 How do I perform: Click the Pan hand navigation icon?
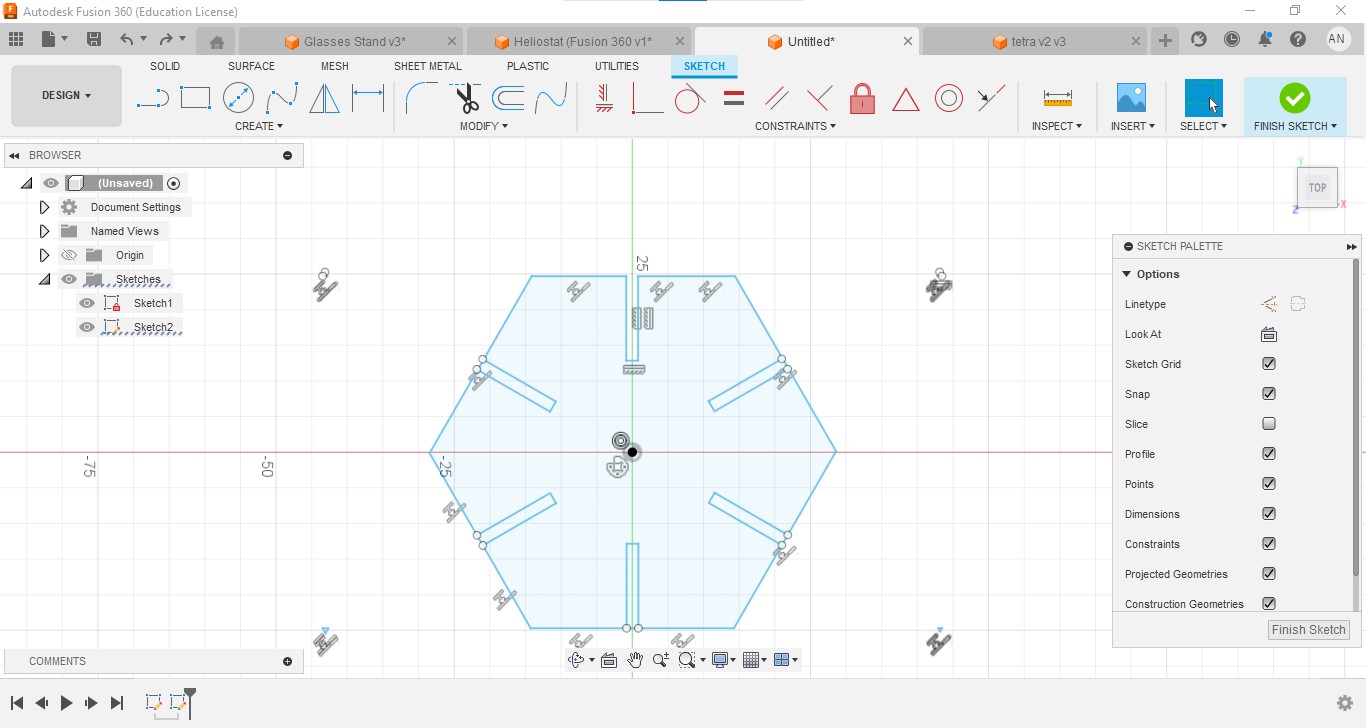pos(635,660)
